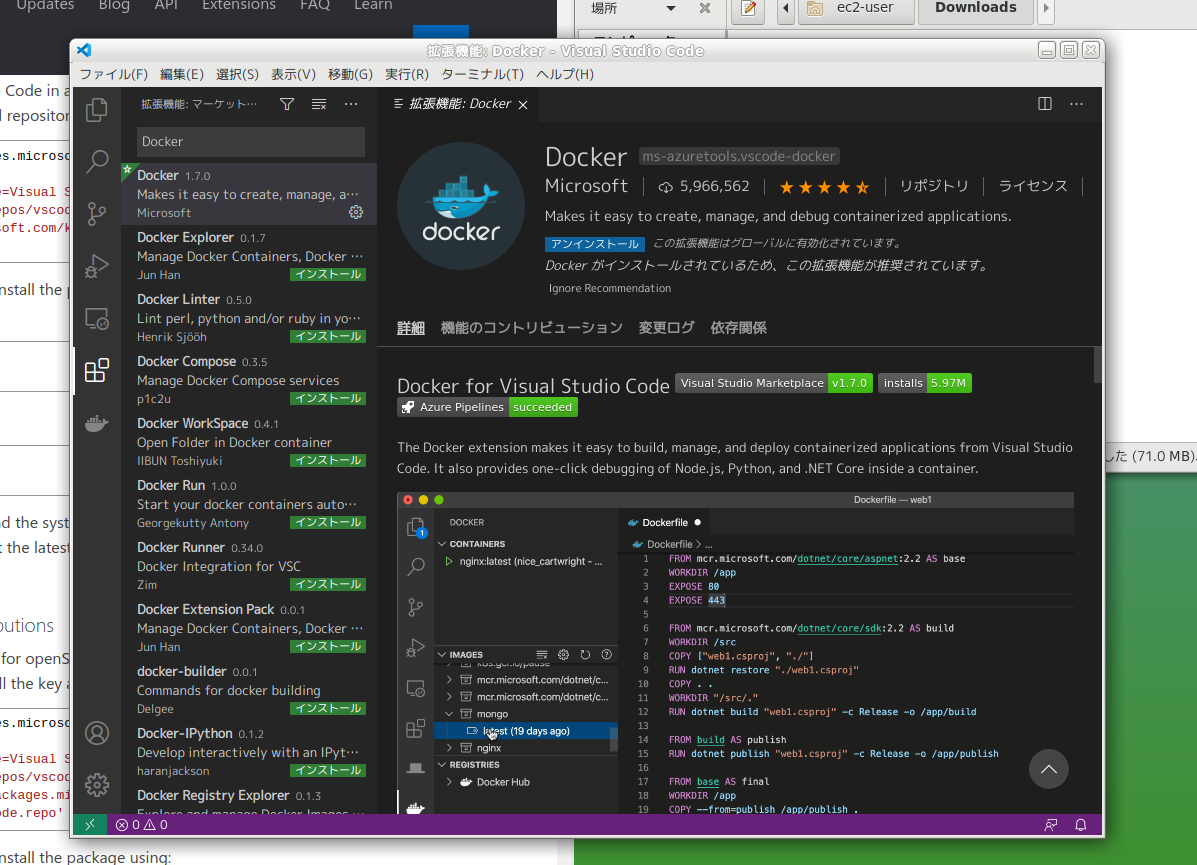Open the extensions panel more actions menu
Image resolution: width=1197 pixels, height=865 pixels.
coord(351,104)
